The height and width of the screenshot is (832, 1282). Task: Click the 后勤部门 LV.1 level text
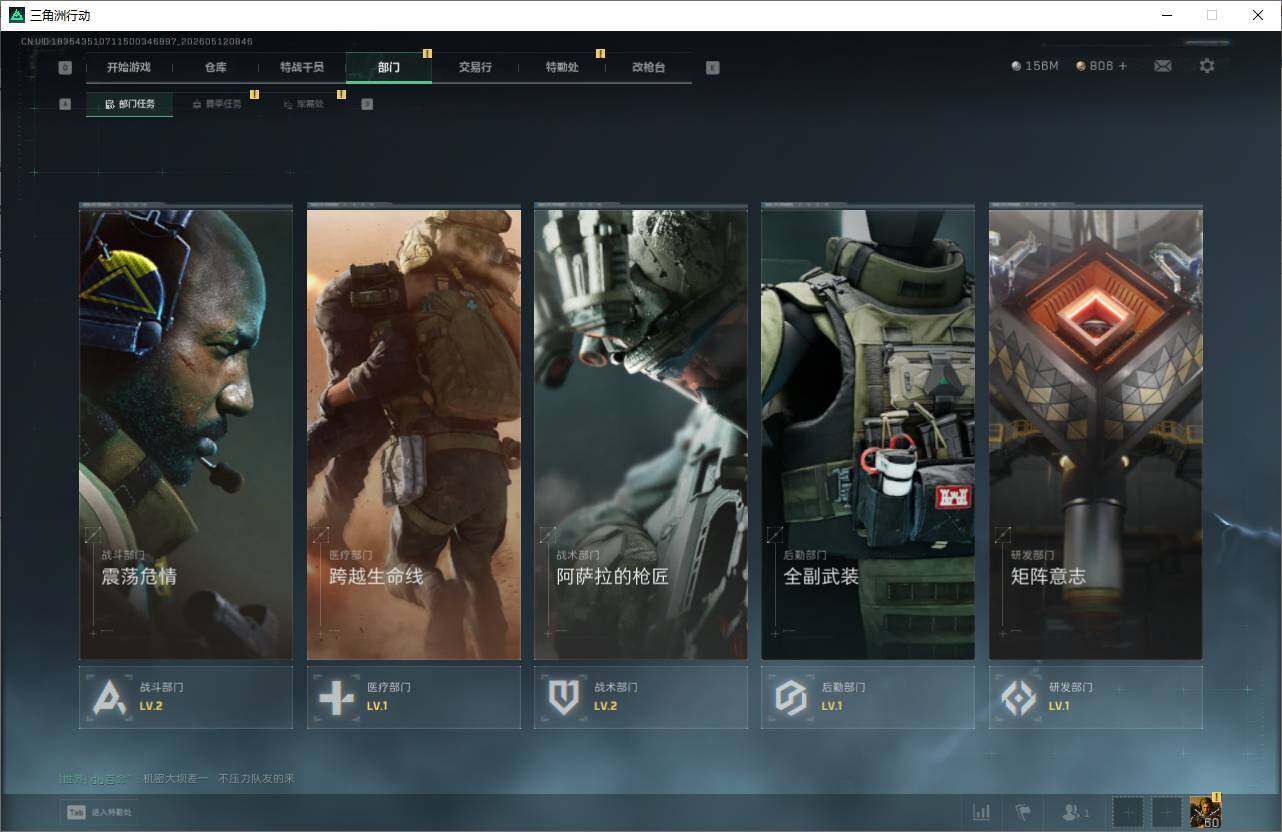pyautogui.click(x=832, y=706)
